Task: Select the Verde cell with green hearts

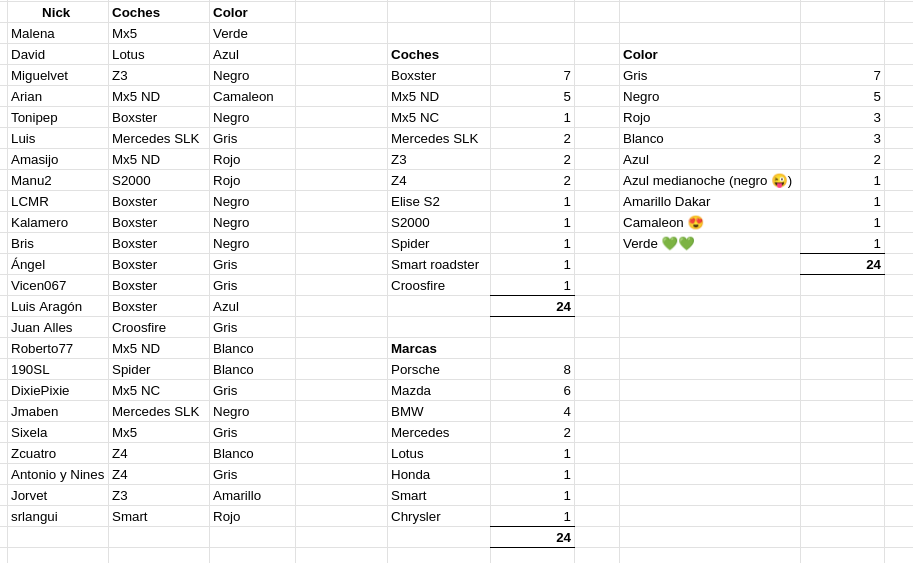Action: [710, 243]
